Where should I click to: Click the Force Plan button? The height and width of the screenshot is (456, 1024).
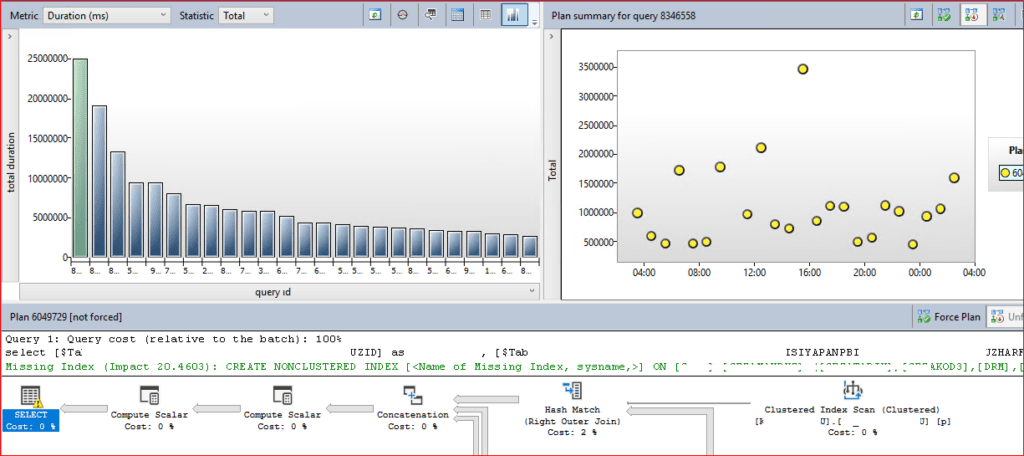pyautogui.click(x=947, y=317)
